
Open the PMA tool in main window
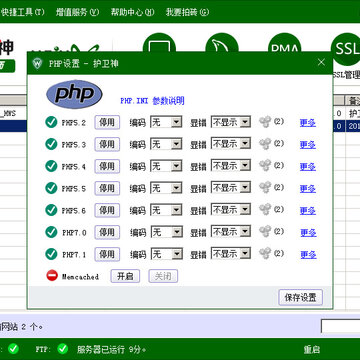tap(284, 43)
